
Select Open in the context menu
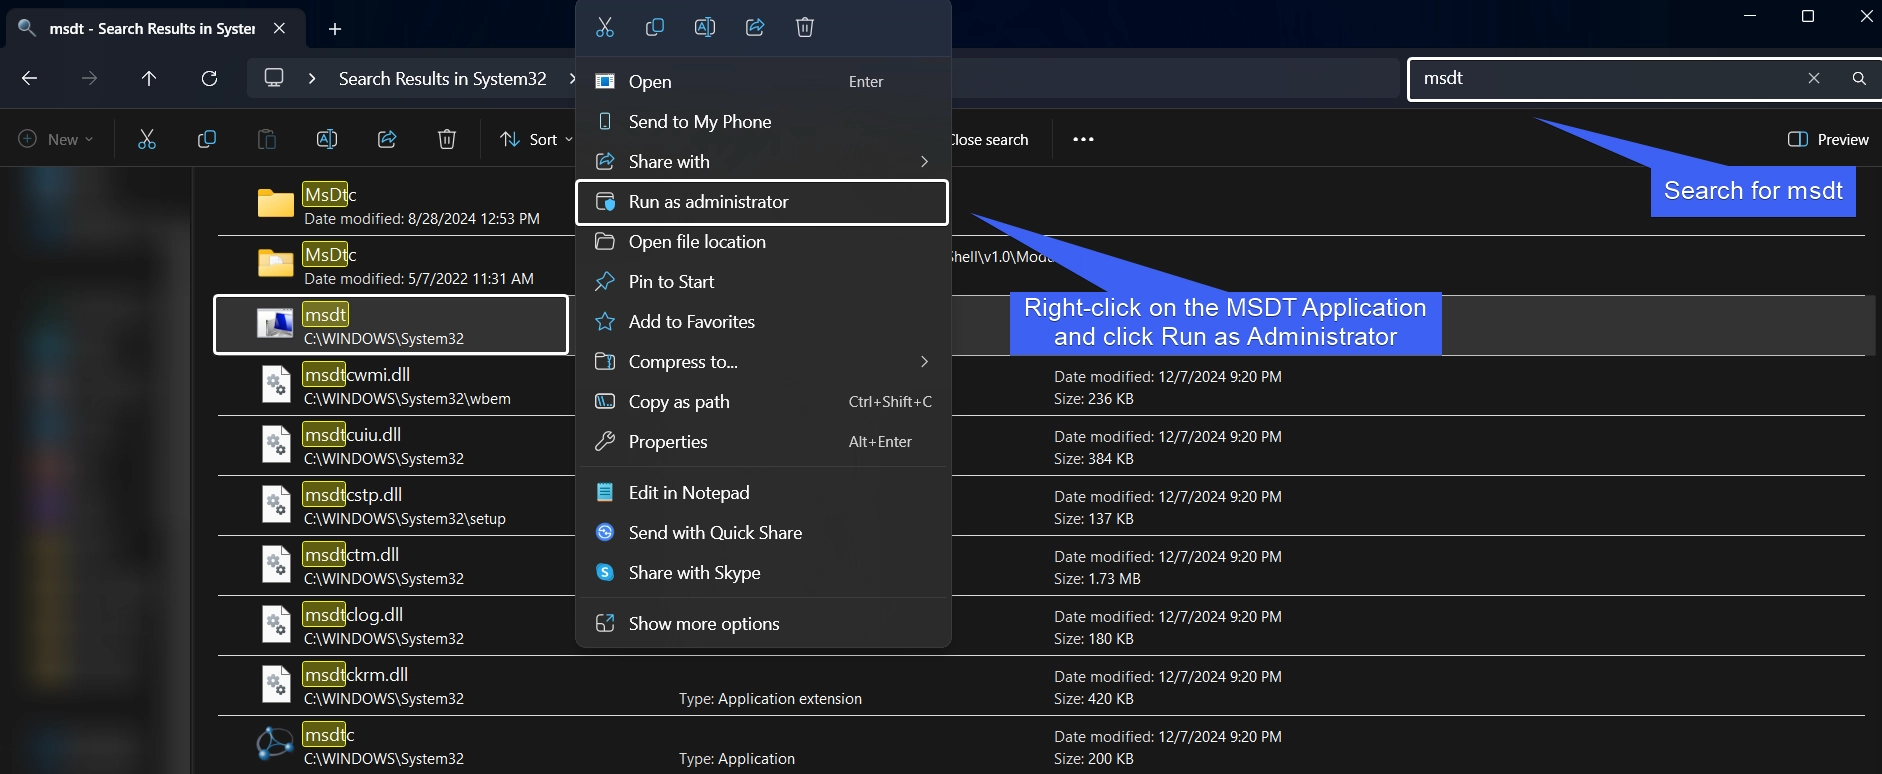(x=762, y=81)
